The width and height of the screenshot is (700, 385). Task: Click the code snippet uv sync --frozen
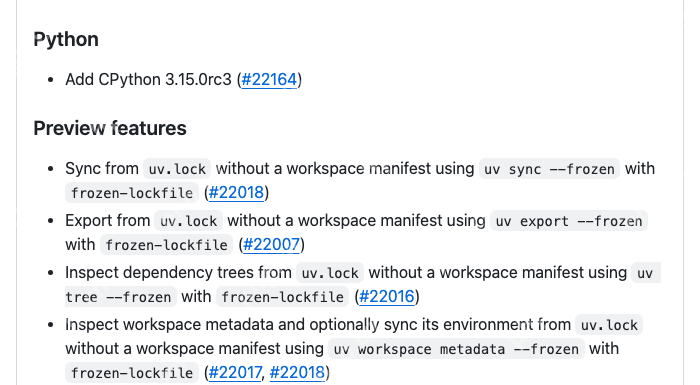pos(549,169)
